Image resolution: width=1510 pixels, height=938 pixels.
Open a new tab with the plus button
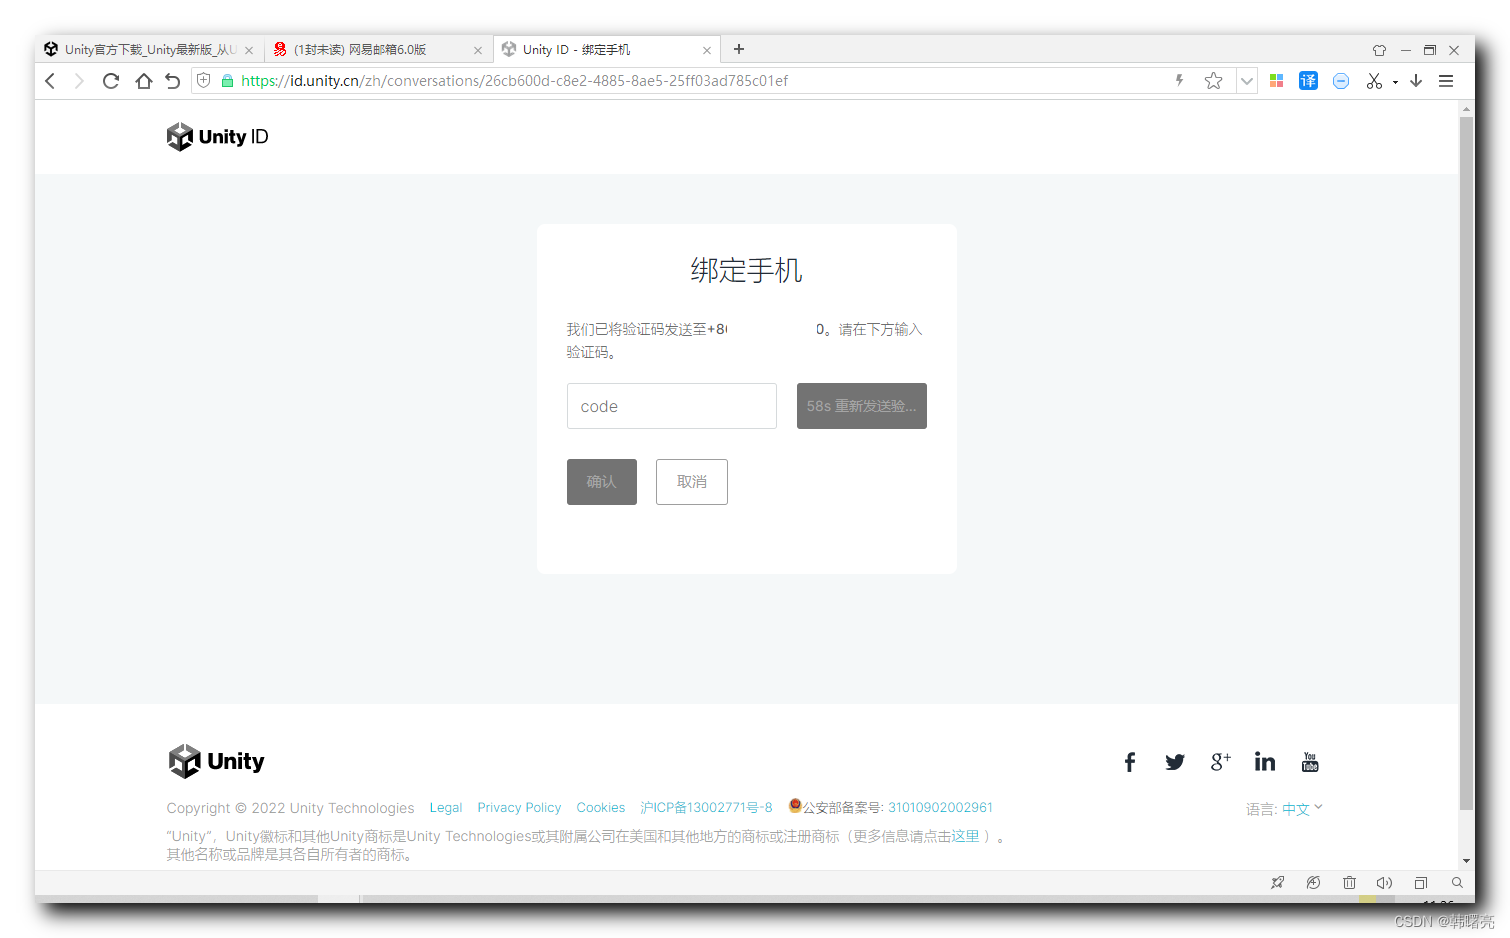tap(739, 49)
